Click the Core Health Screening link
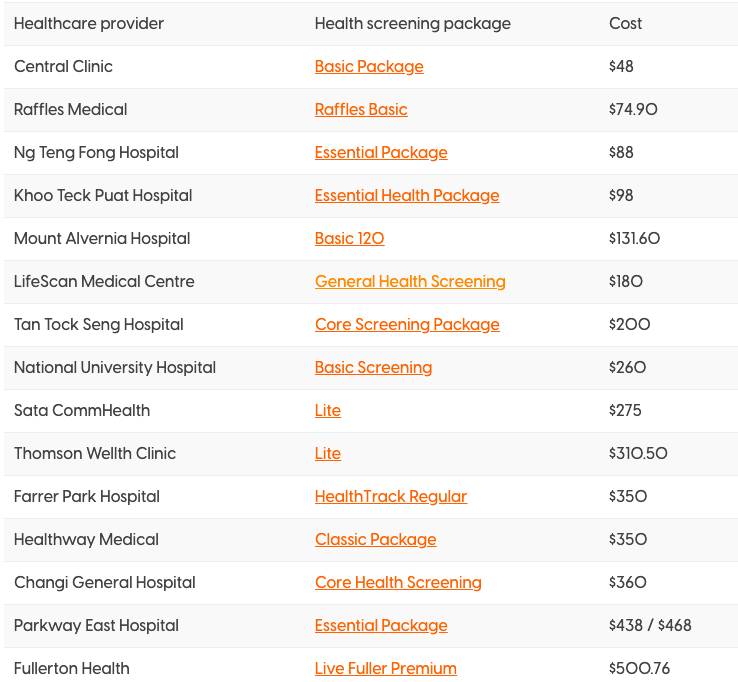 coord(398,583)
